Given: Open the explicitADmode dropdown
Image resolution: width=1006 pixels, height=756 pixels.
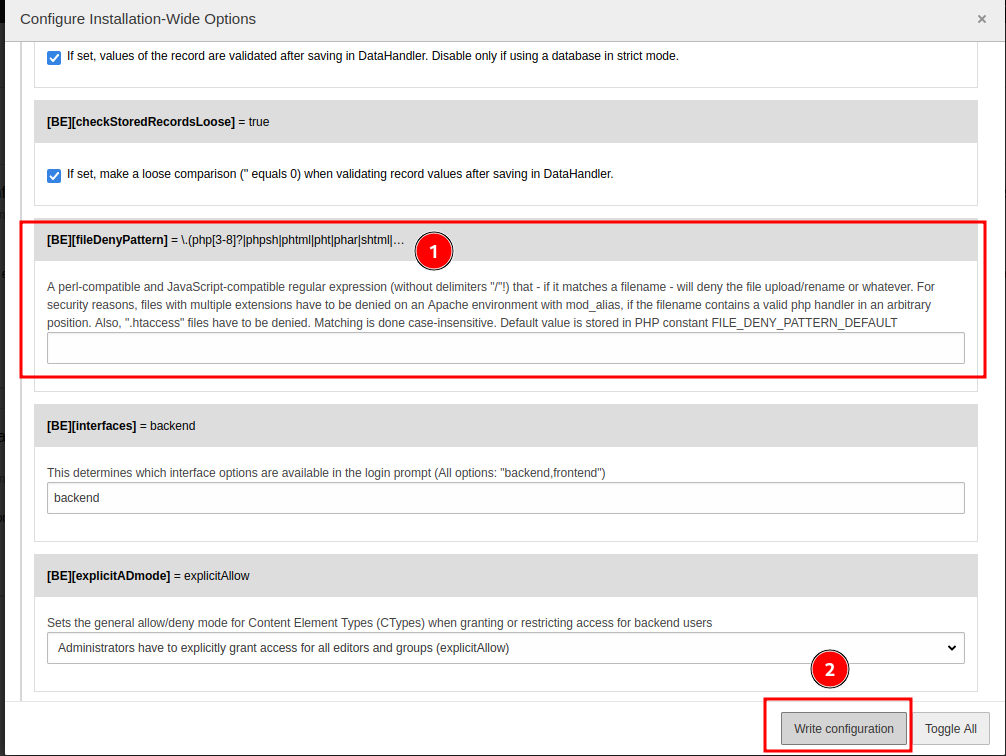Looking at the screenshot, I should pyautogui.click(x=506, y=648).
